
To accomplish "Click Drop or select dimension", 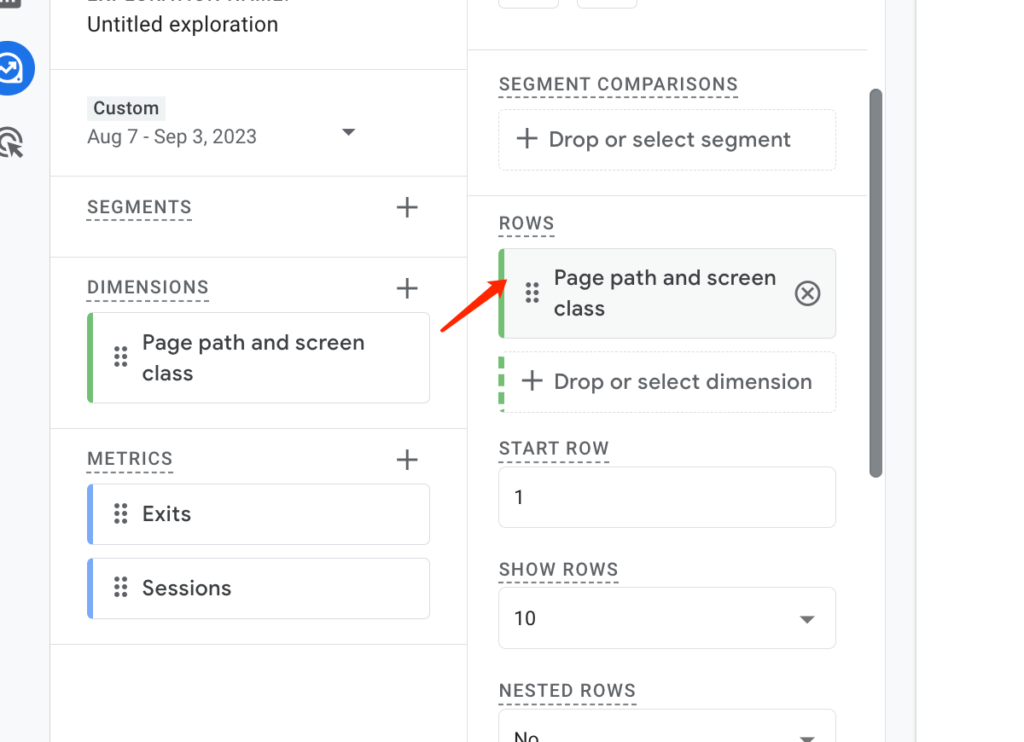I will click(x=667, y=382).
